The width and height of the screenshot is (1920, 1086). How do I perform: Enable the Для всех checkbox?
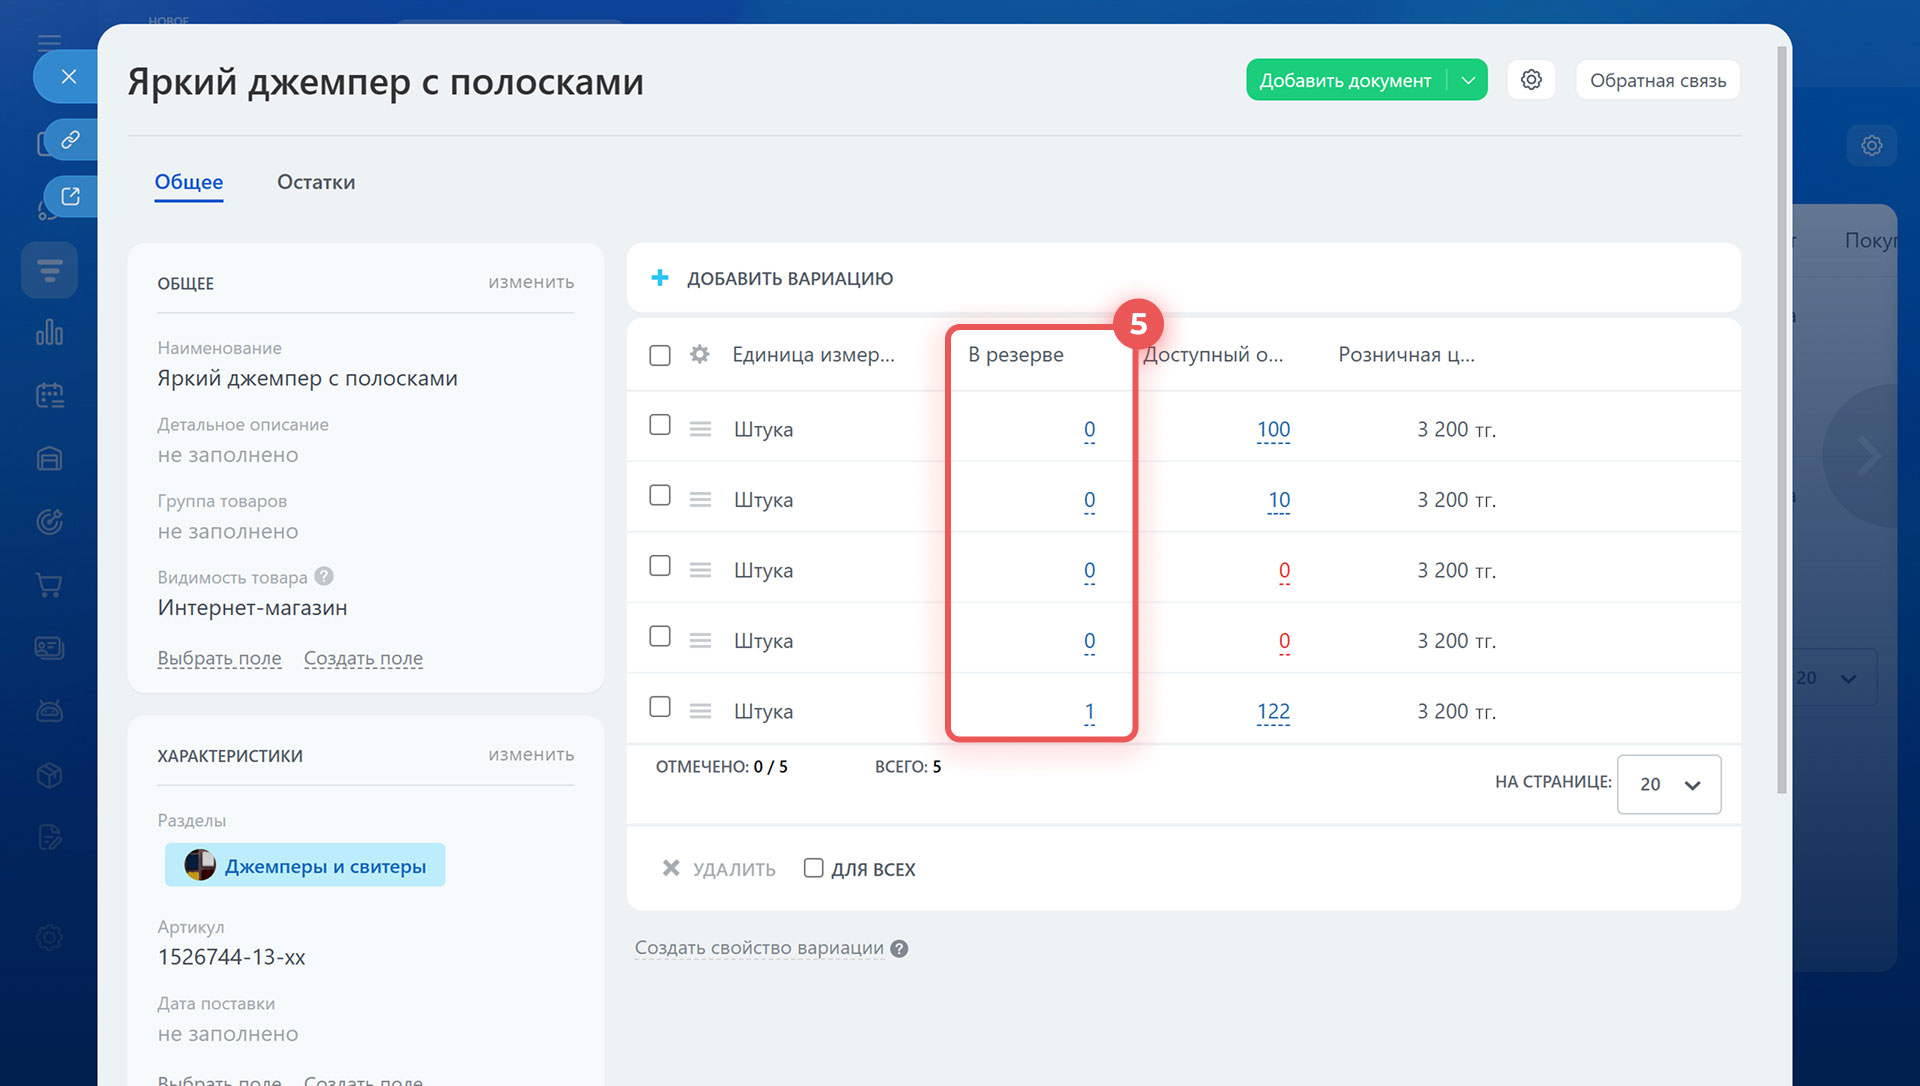814,868
